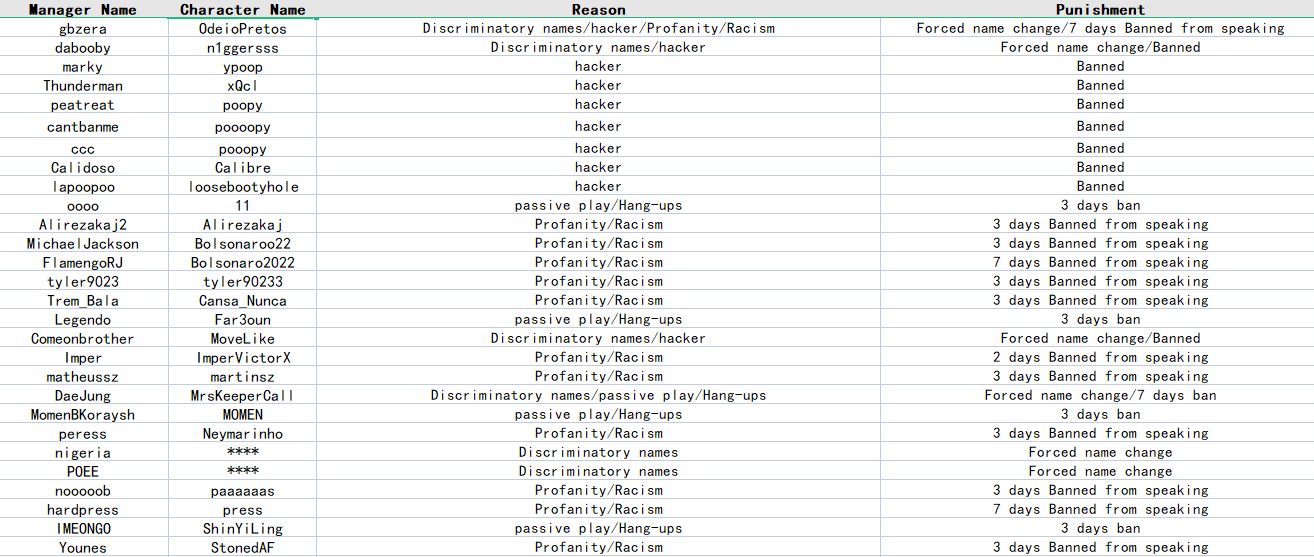Click the Punishment column header
1314x557 pixels.
click(x=1100, y=9)
